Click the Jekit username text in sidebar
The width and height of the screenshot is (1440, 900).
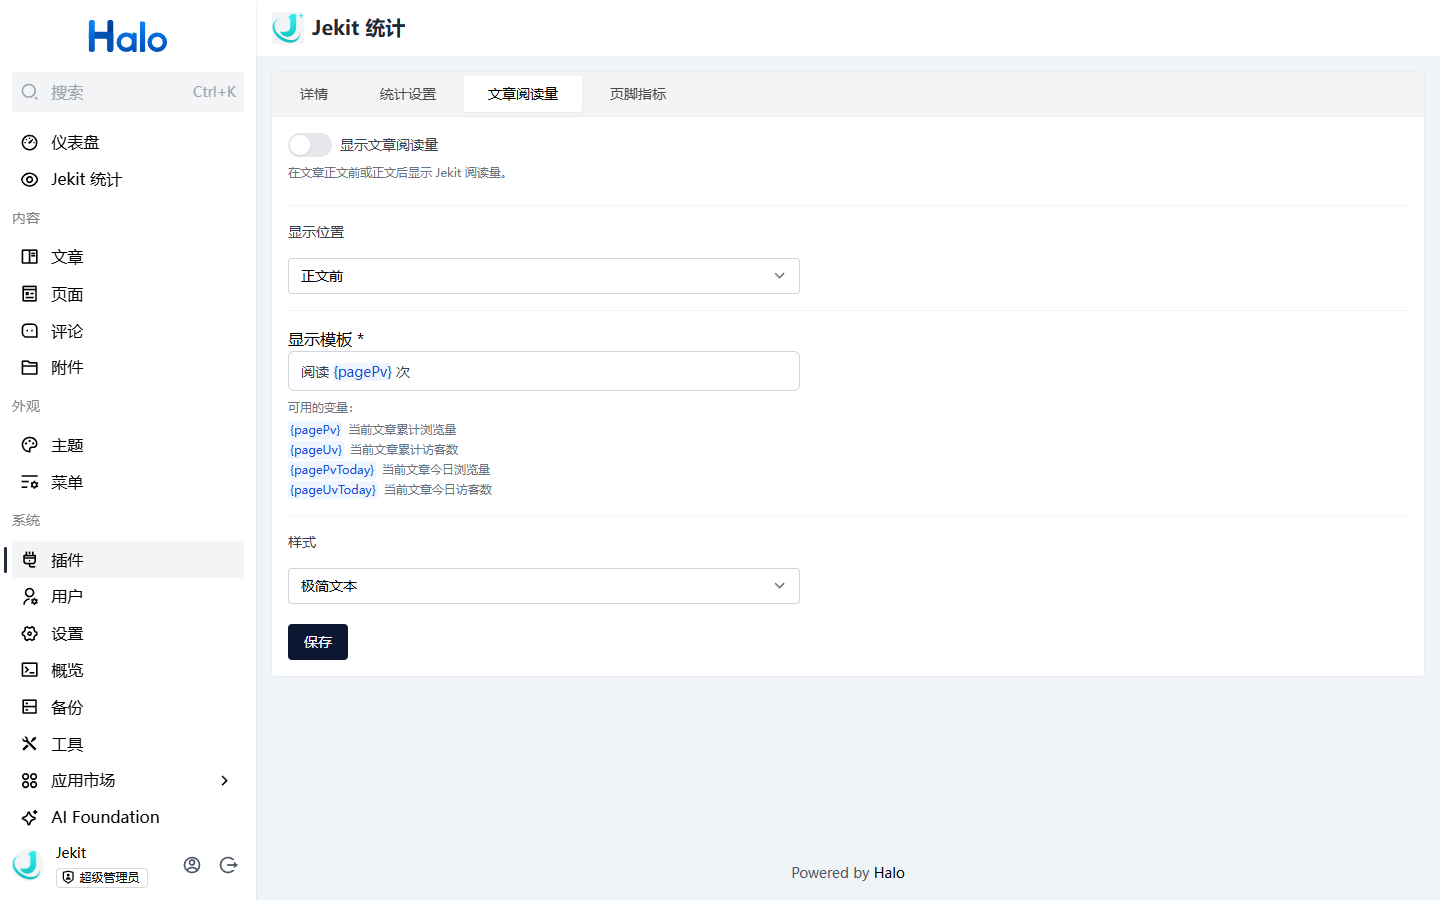71,853
